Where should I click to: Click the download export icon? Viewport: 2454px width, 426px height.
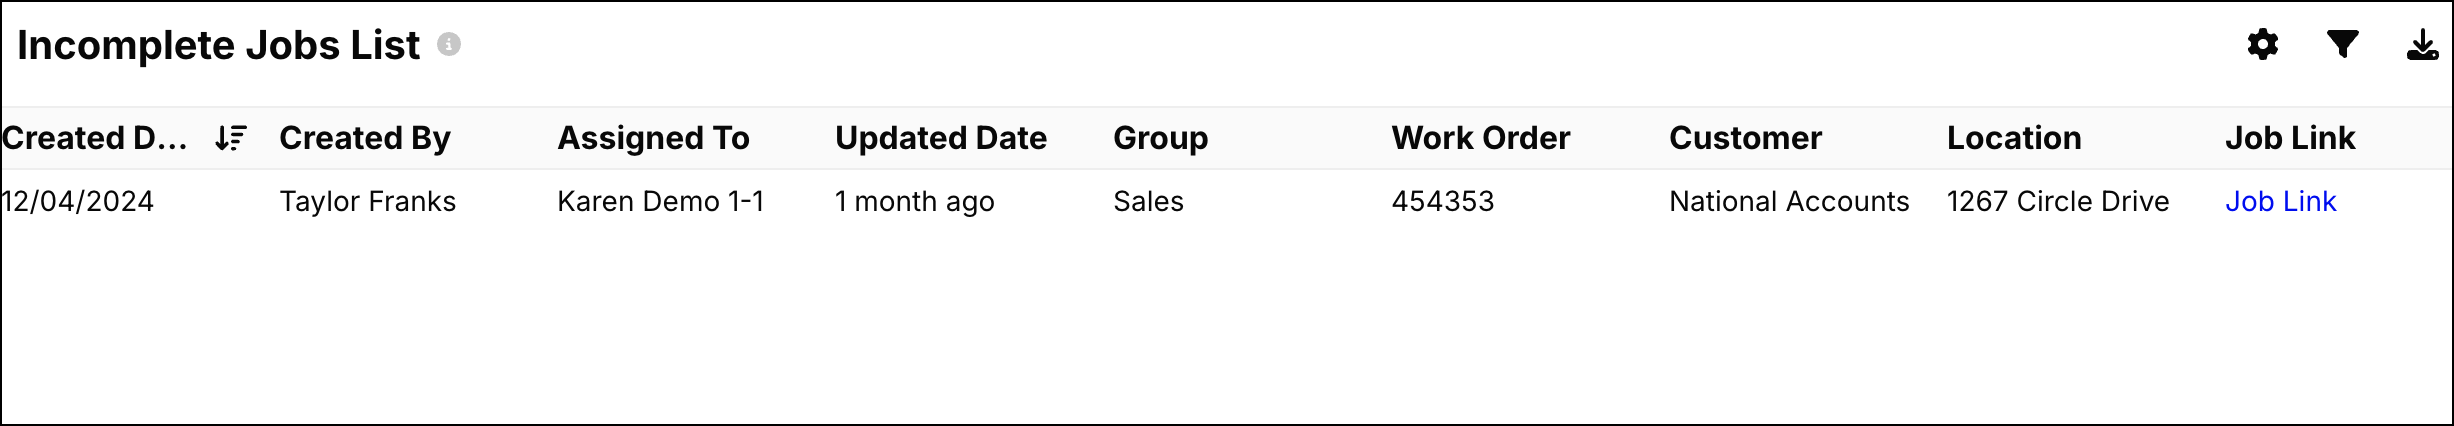click(2422, 45)
